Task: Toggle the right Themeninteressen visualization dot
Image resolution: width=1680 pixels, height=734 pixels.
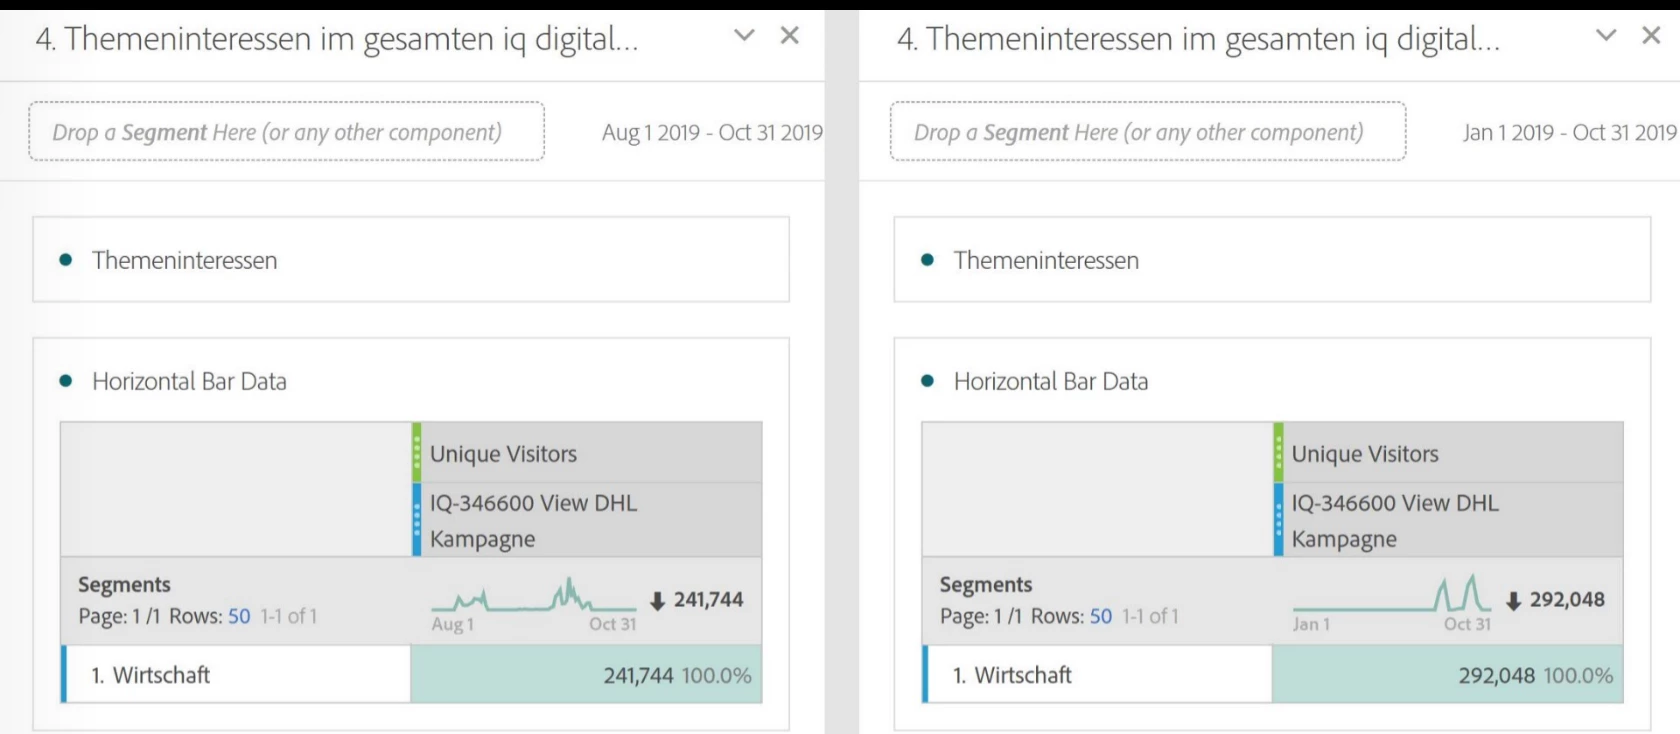Action: tap(928, 260)
